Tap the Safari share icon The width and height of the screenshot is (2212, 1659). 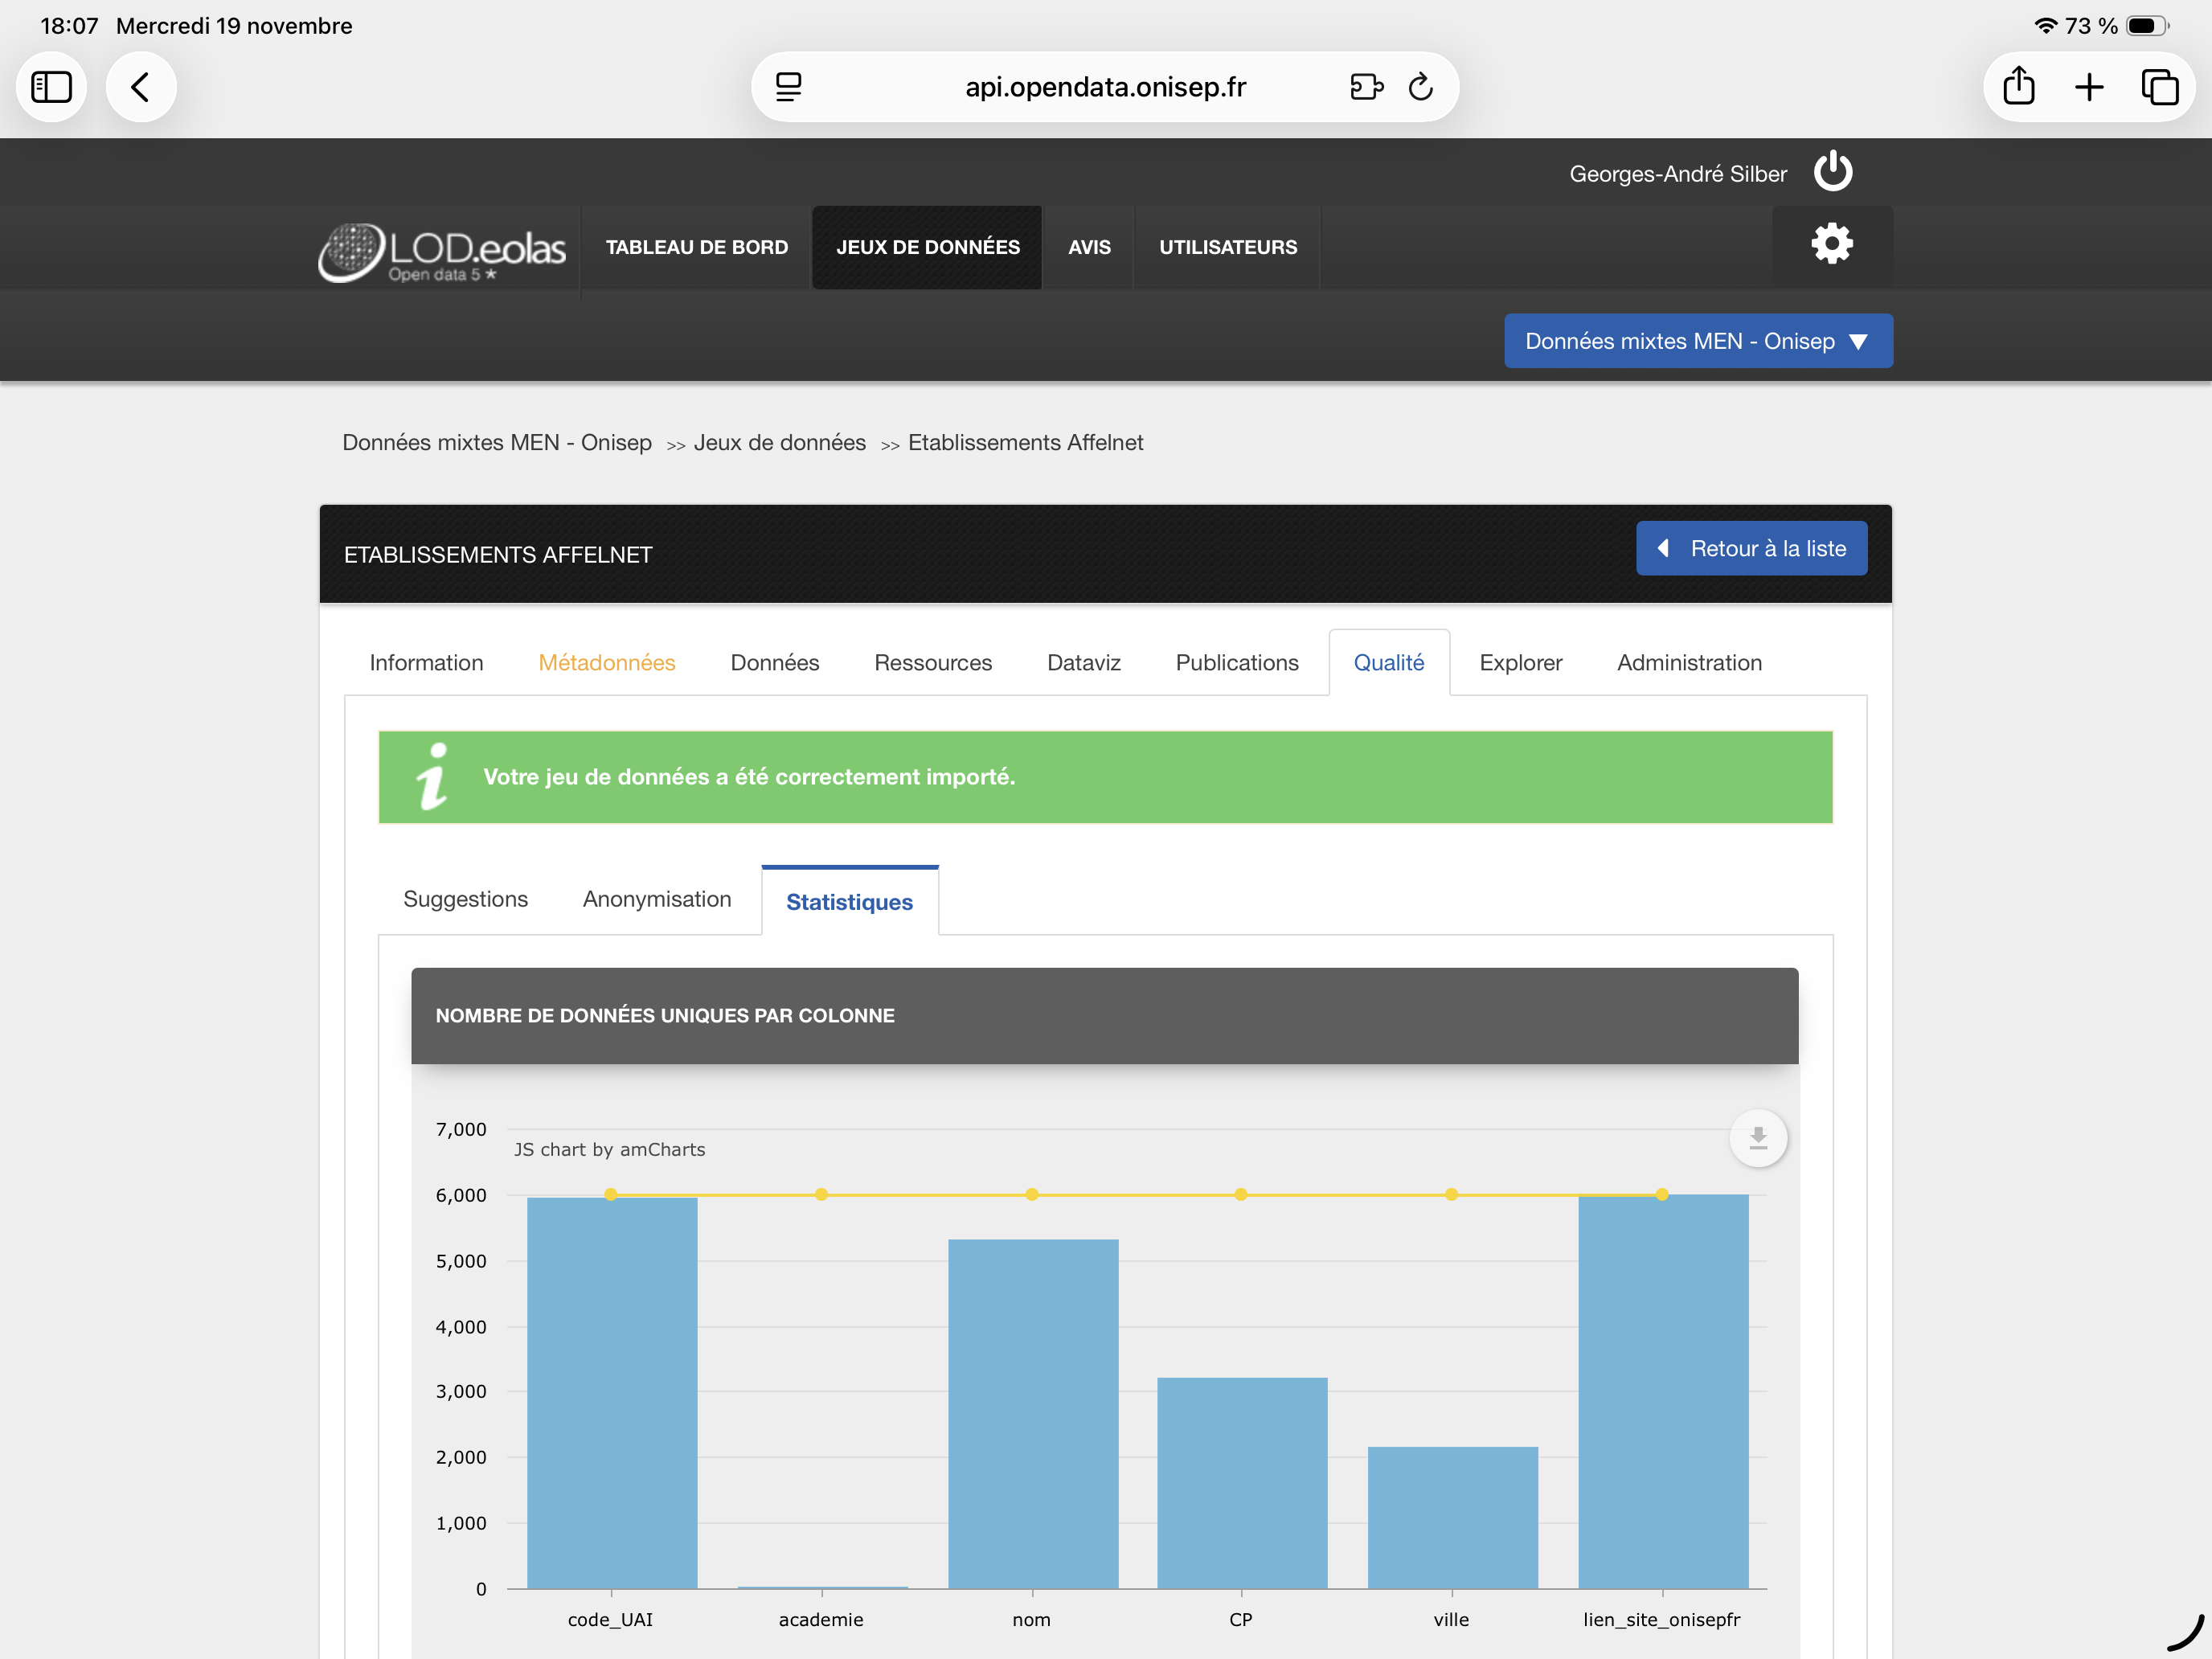pyautogui.click(x=2018, y=87)
